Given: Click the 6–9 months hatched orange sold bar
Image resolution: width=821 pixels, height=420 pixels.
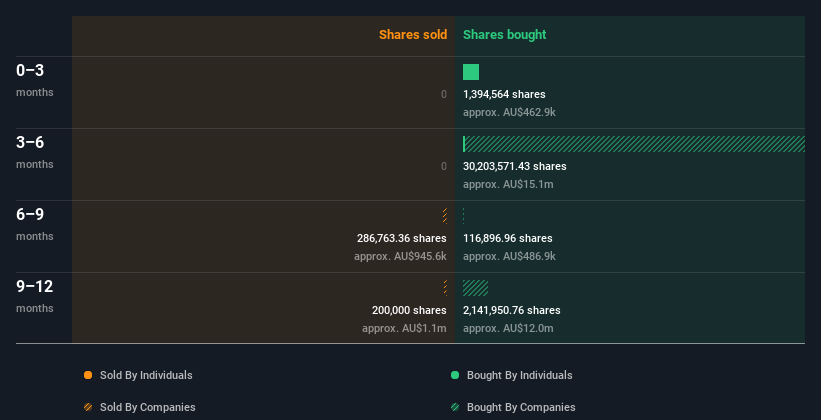Looking at the screenshot, I should point(445,216).
